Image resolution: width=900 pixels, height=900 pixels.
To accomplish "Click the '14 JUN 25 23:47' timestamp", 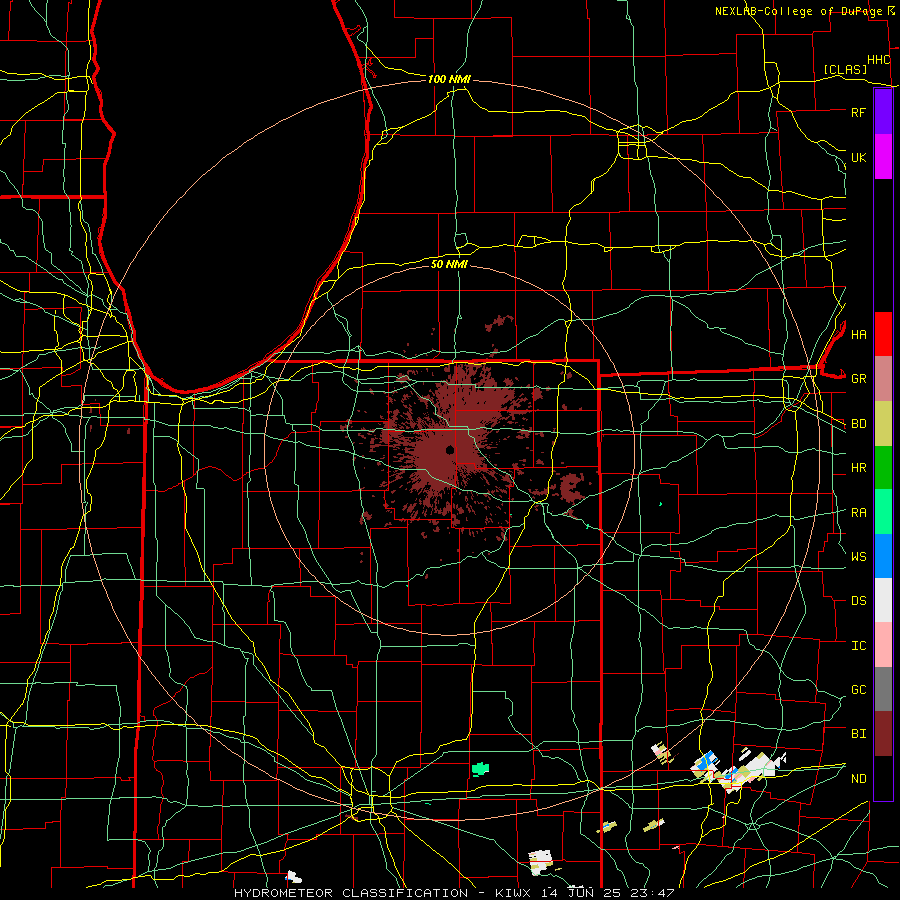I will point(607,893).
